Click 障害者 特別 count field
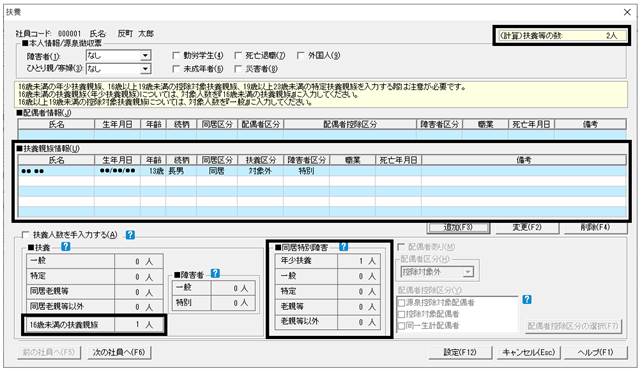Image resolution: width=642 pixels, height=371 pixels. point(233,303)
